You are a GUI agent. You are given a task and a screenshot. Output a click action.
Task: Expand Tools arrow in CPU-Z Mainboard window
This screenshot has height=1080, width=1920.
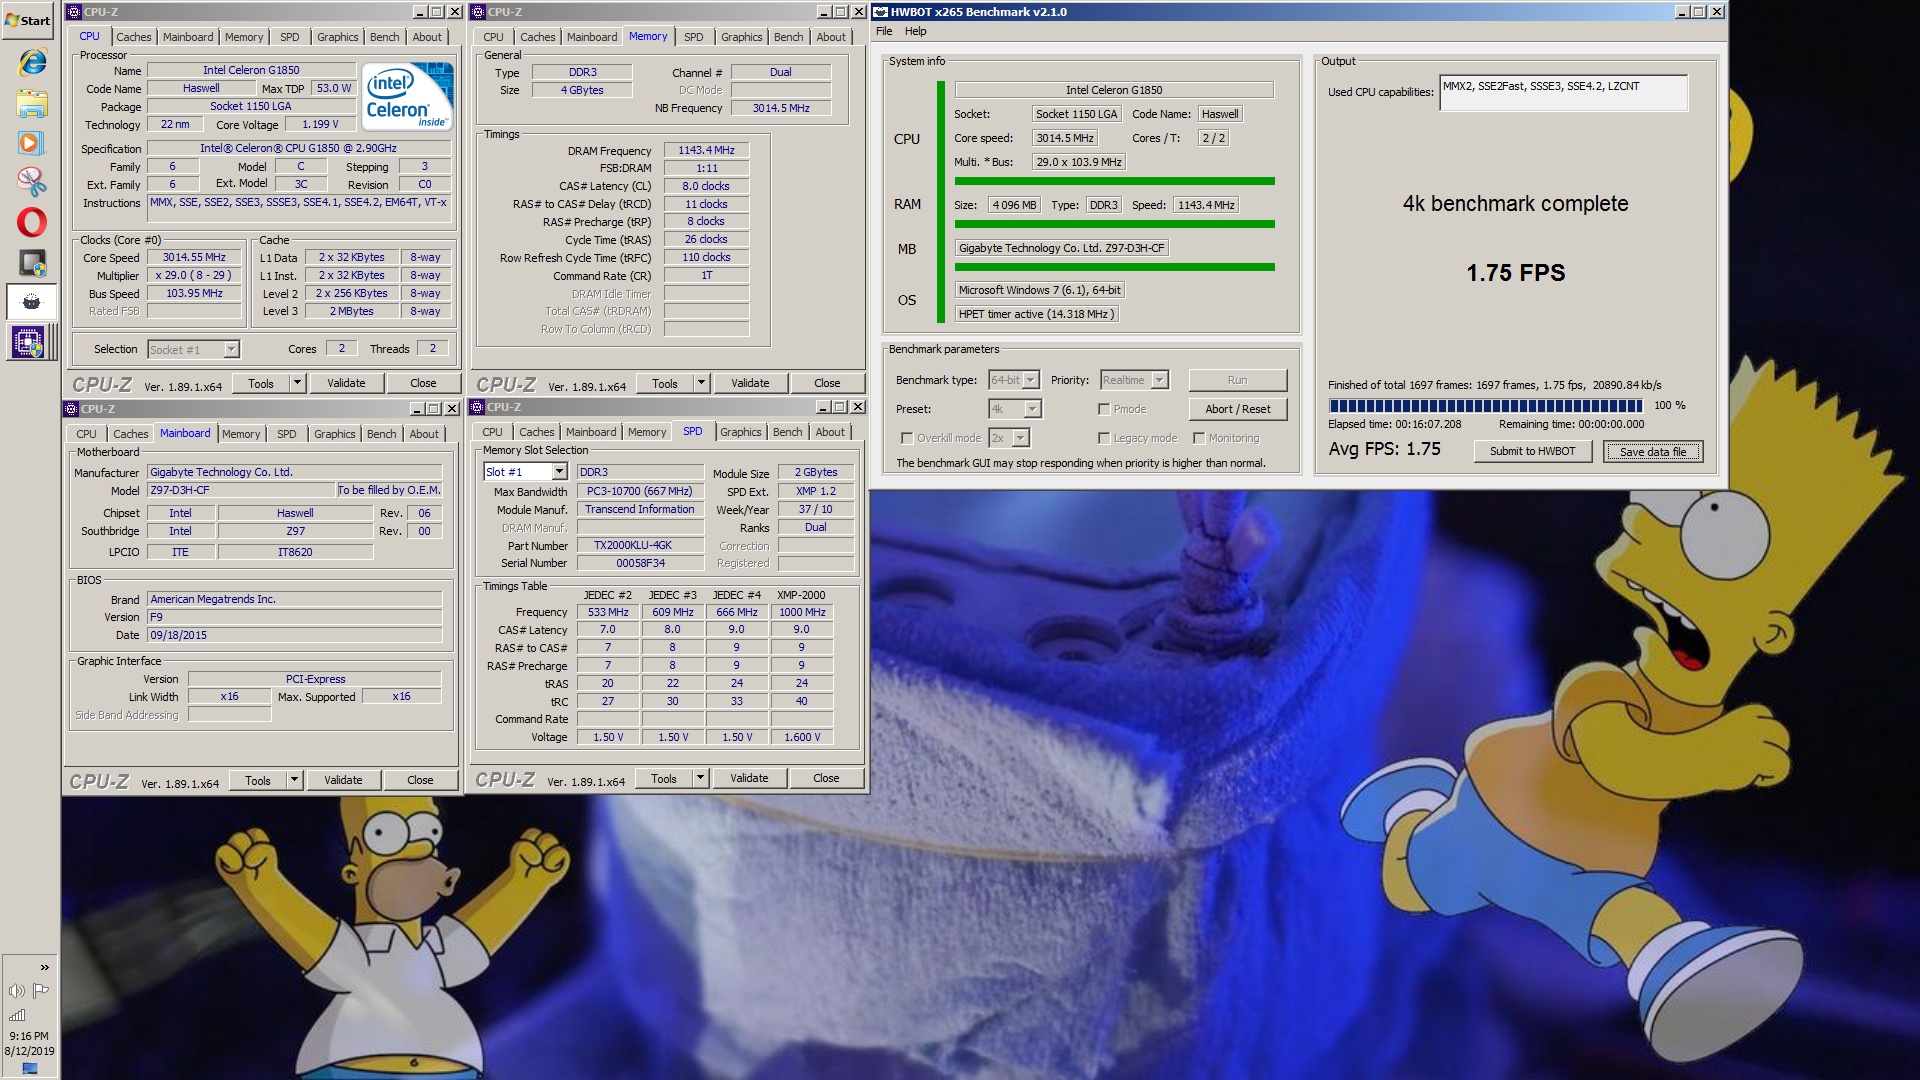click(x=294, y=780)
